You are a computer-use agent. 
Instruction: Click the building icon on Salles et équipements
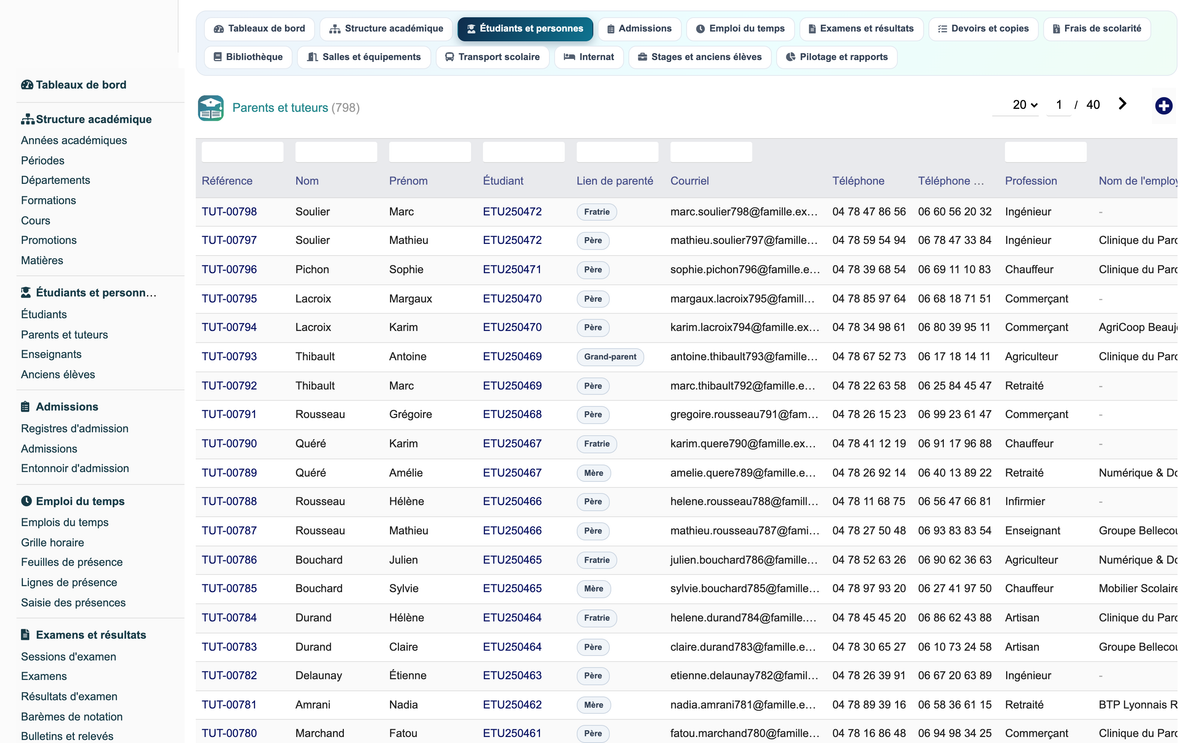312,57
